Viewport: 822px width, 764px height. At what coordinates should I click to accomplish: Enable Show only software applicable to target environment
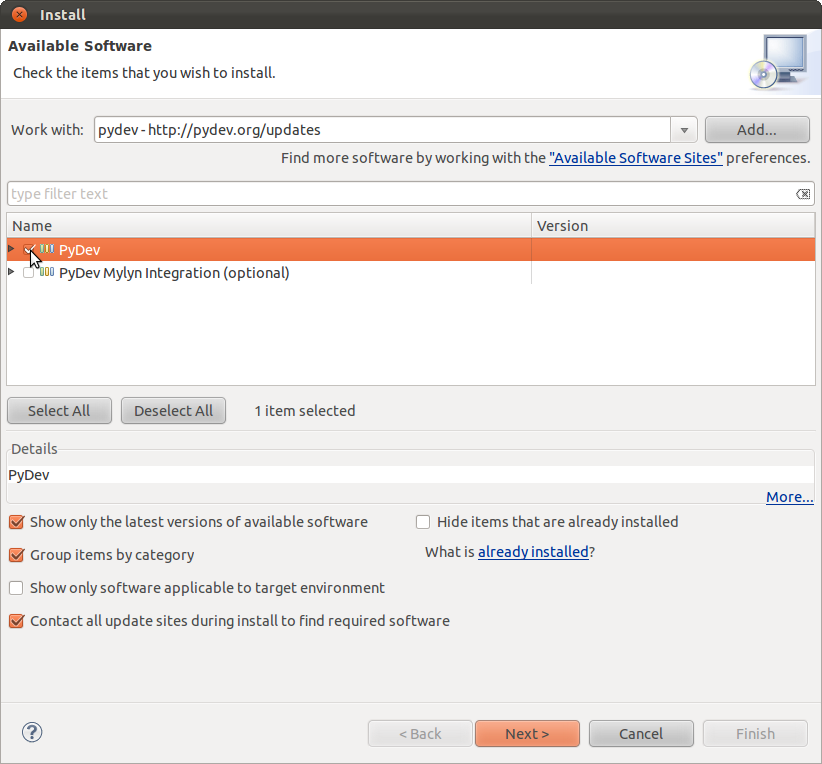coord(16,588)
